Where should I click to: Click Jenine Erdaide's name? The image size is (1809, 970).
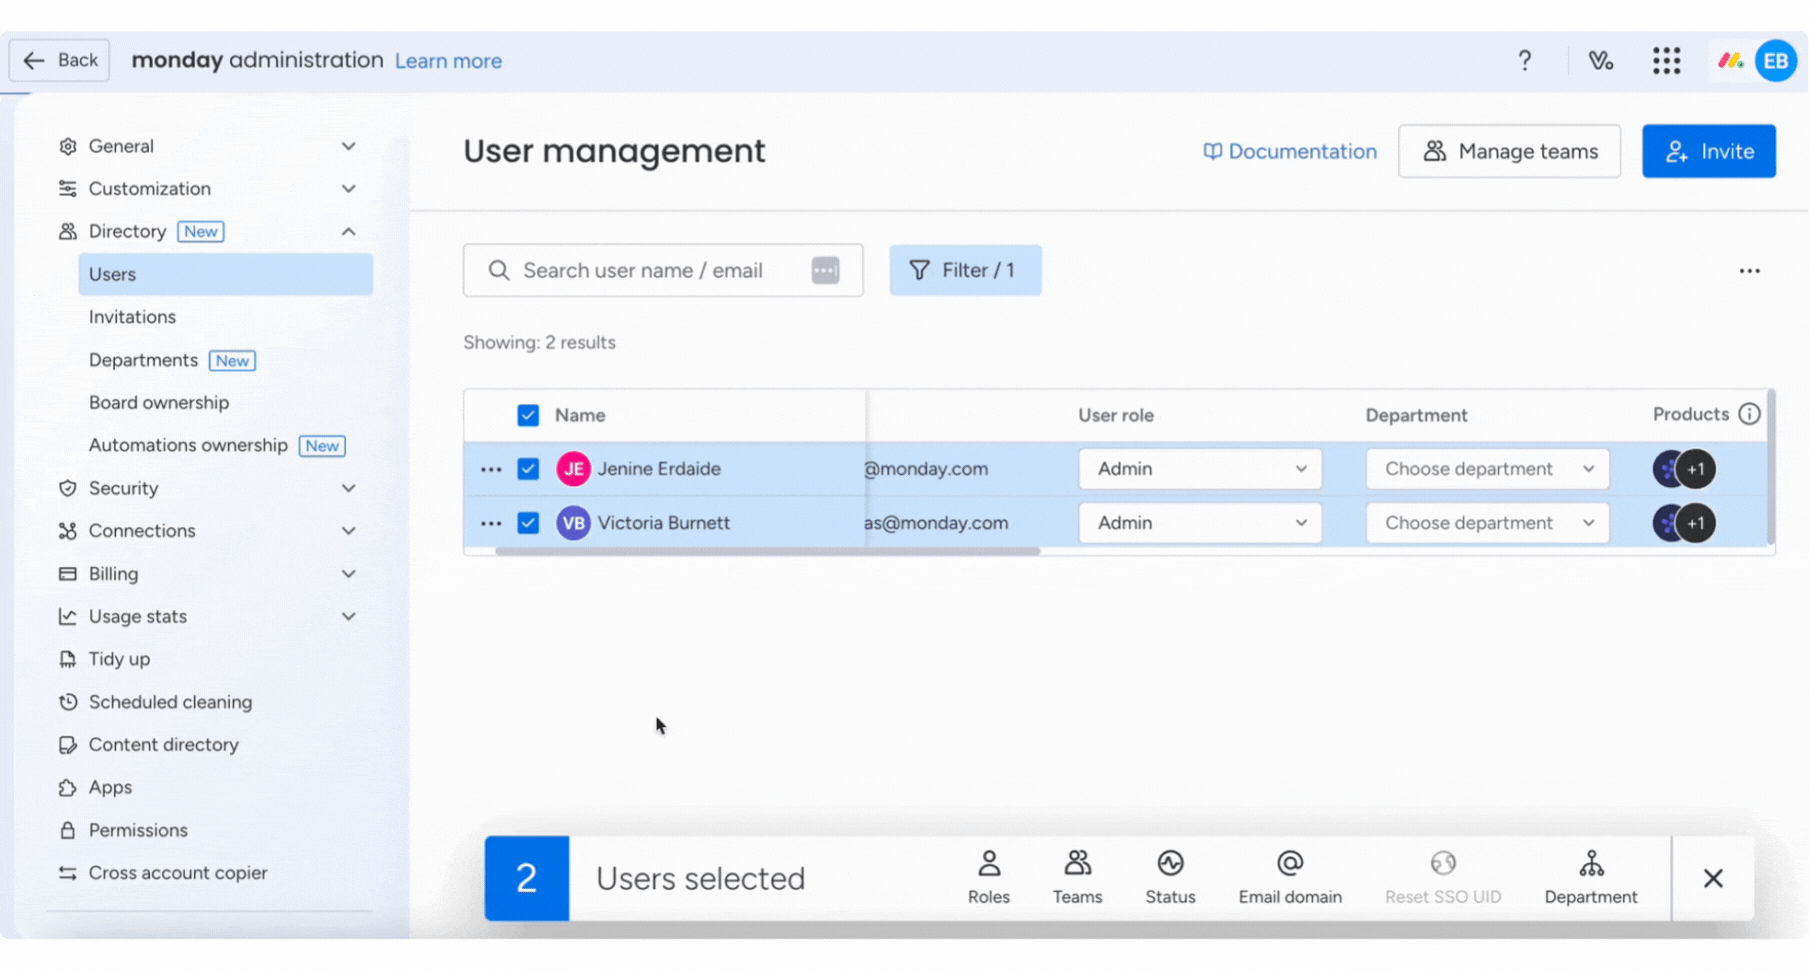click(x=659, y=469)
